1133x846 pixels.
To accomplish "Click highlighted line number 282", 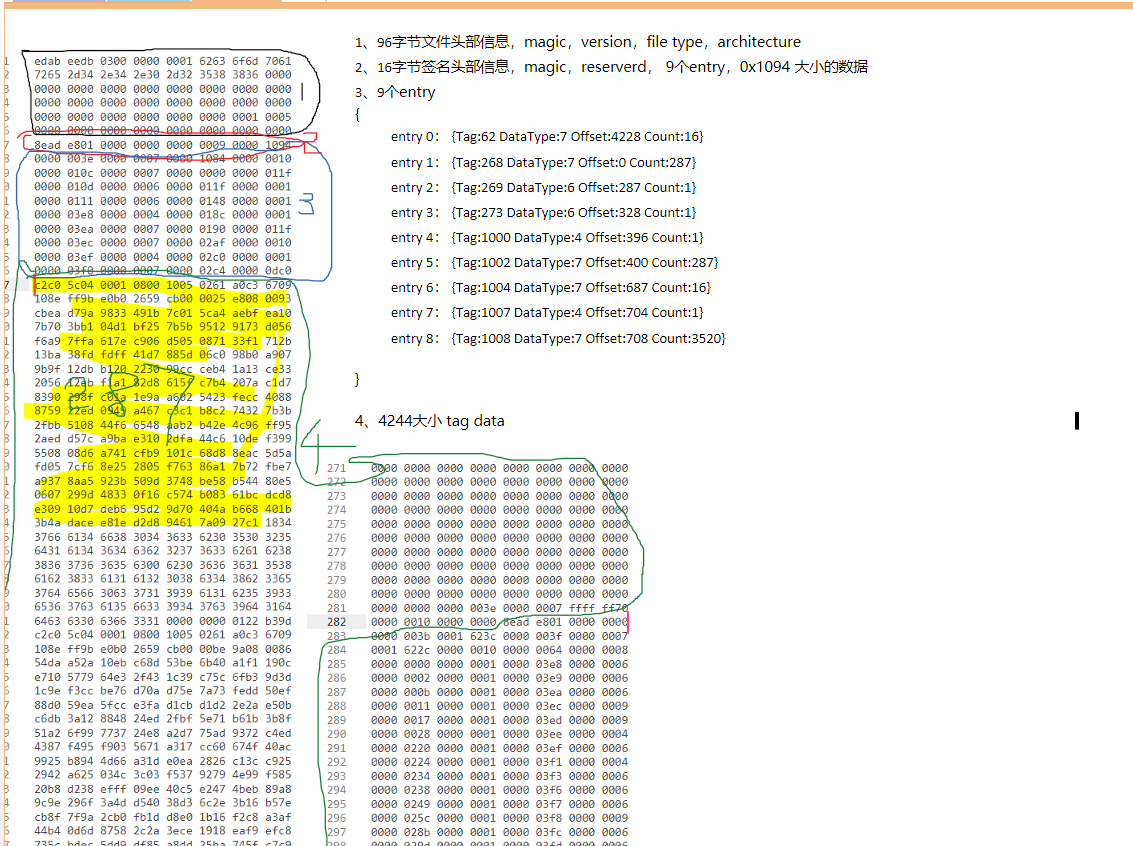I will (x=336, y=622).
